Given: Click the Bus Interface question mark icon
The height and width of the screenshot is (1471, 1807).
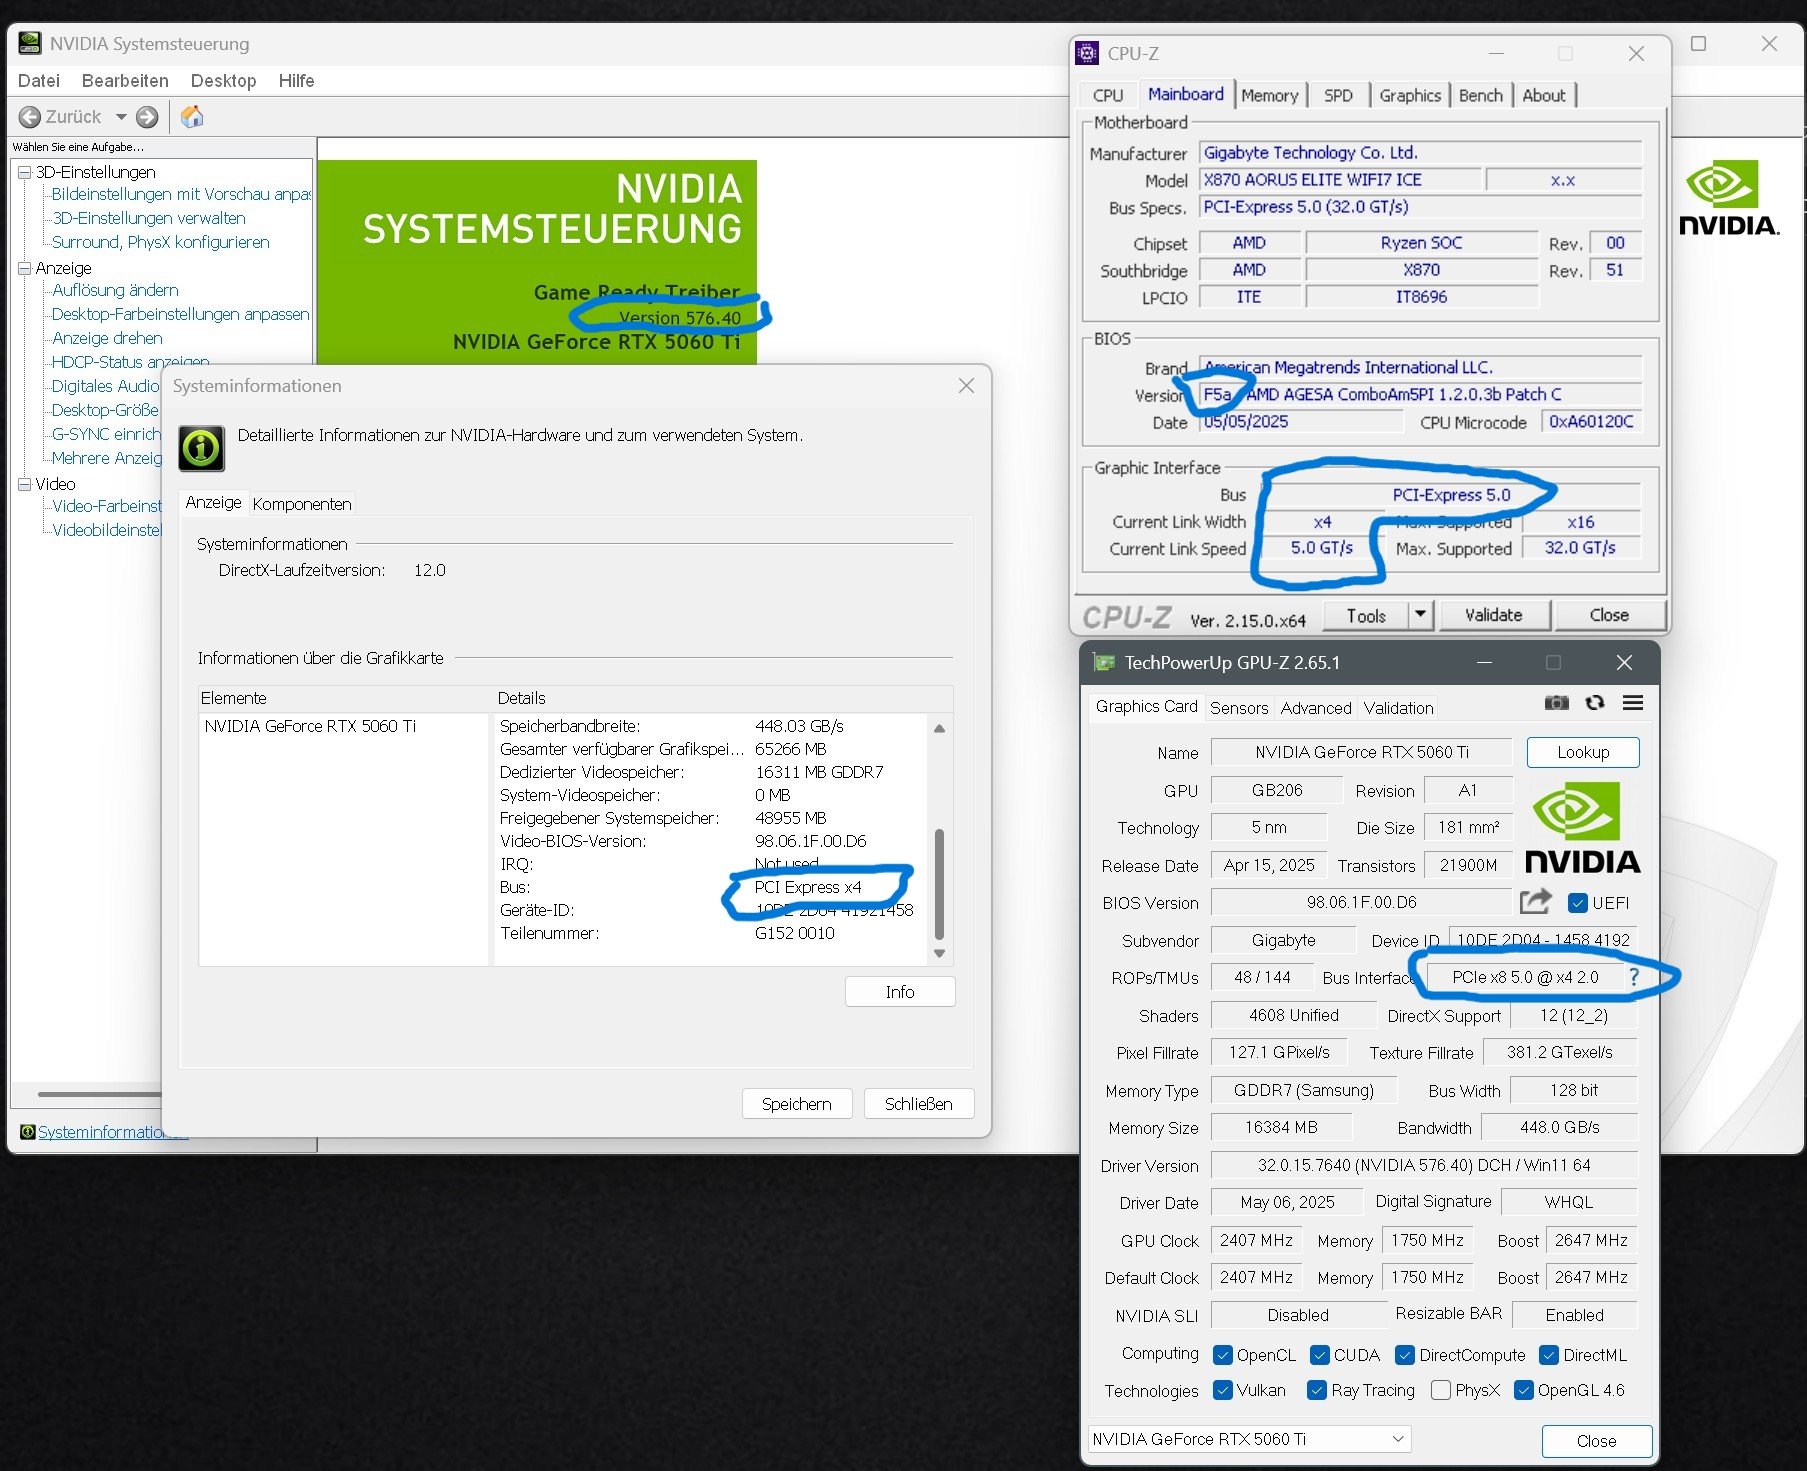Looking at the screenshot, I should pyautogui.click(x=1634, y=977).
